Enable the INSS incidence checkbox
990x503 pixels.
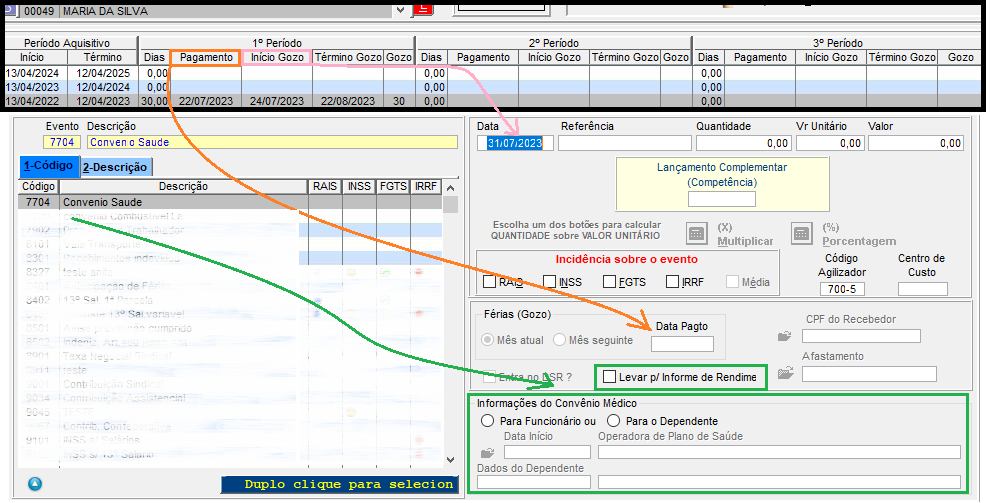point(550,281)
